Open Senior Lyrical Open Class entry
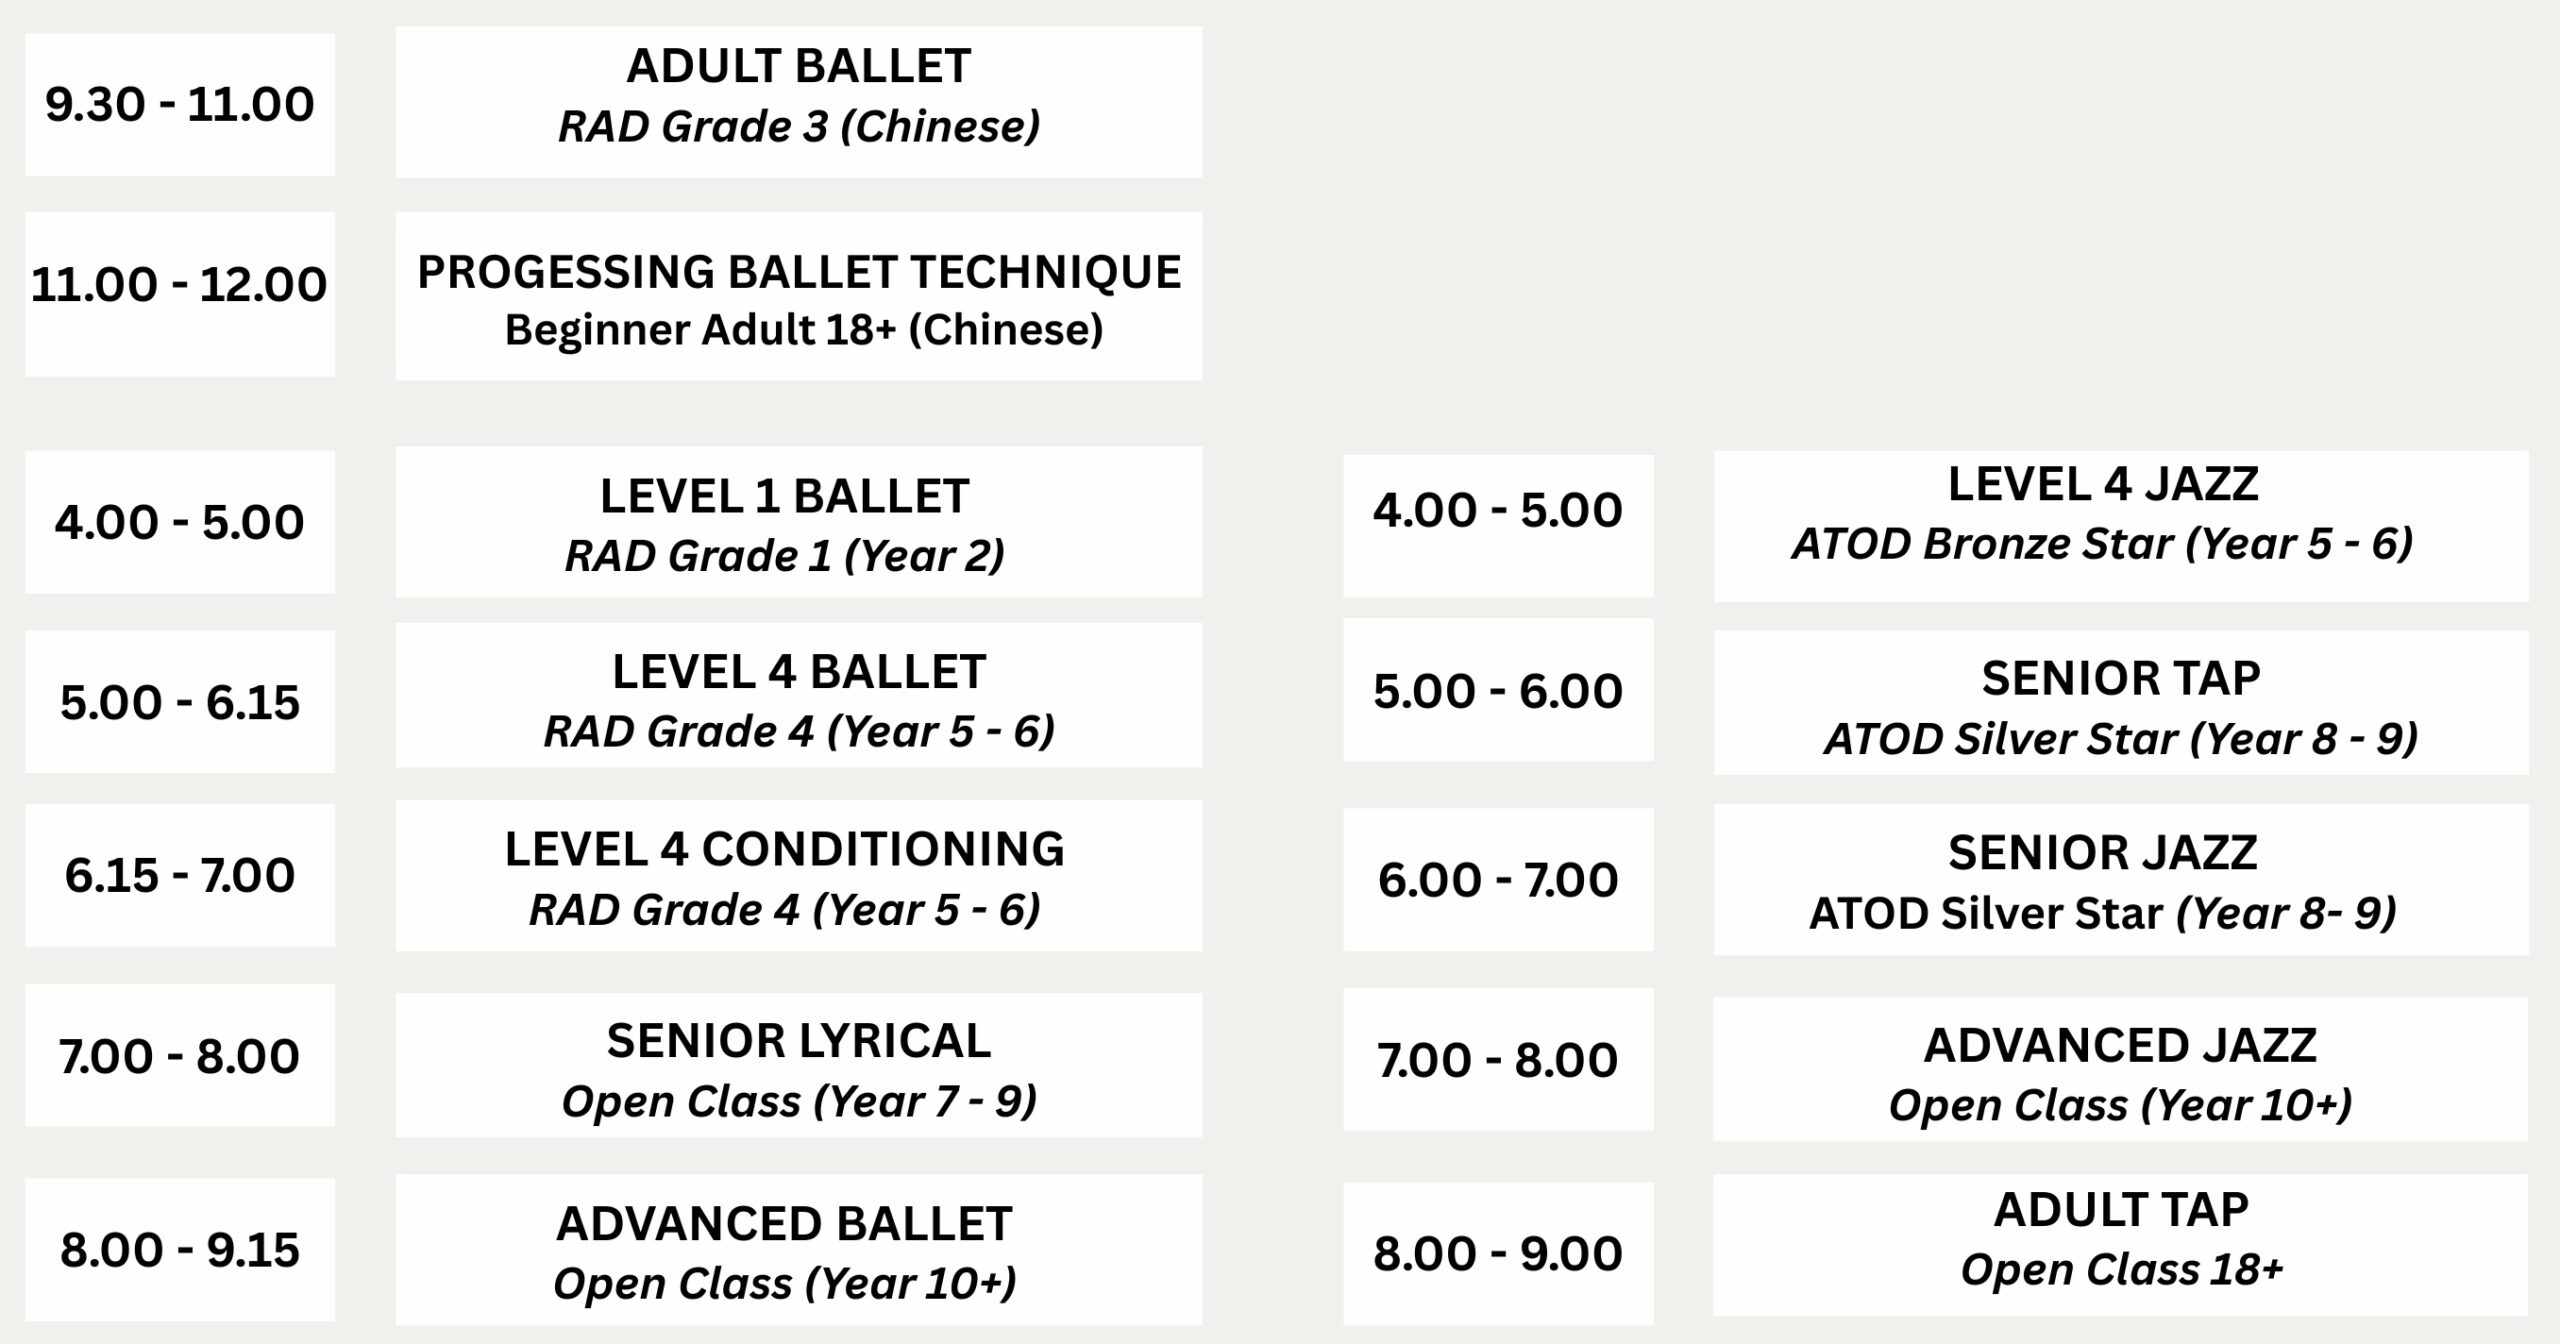This screenshot has height=1344, width=2560. pos(798,1065)
